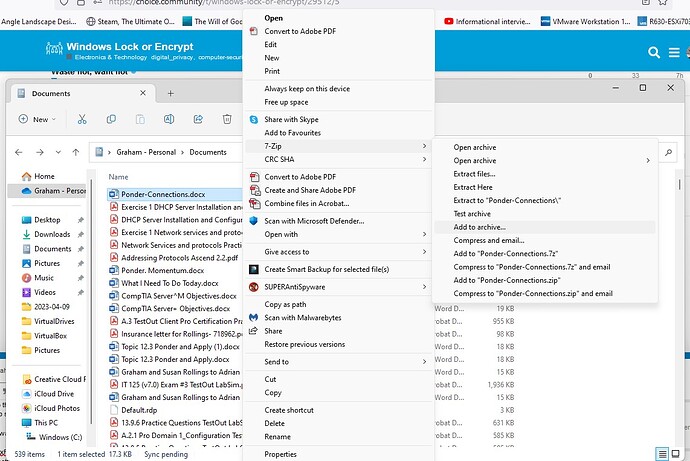
Task: Open Creative Cloud Files in navigation pane
Action: click(x=60, y=379)
